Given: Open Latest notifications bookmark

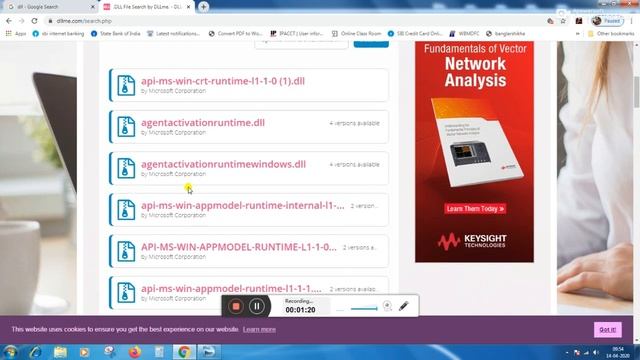Looking at the screenshot, I should tap(173, 33).
